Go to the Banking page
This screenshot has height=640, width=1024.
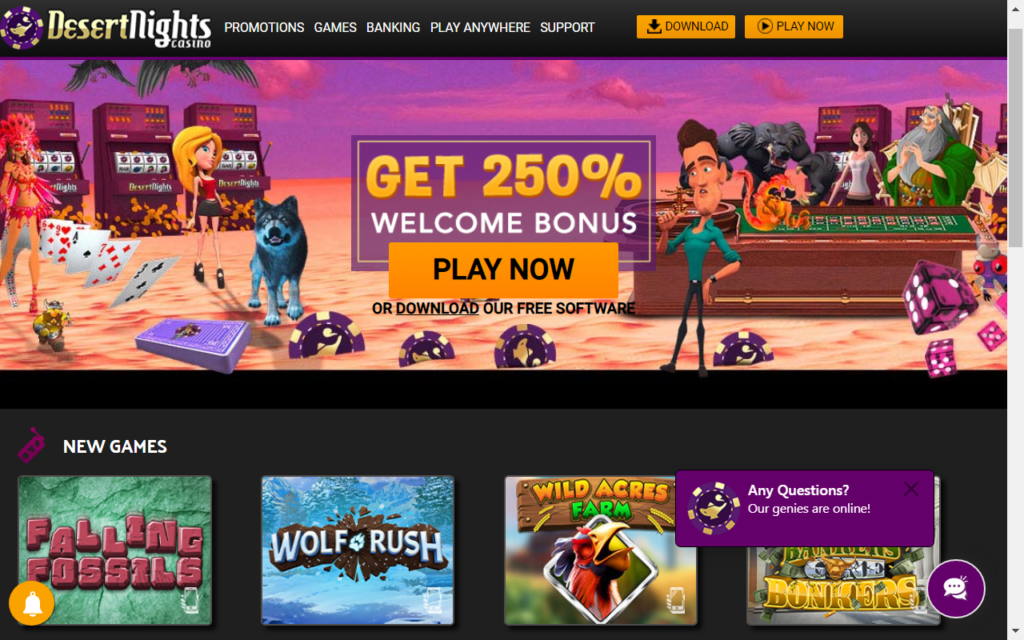[393, 27]
